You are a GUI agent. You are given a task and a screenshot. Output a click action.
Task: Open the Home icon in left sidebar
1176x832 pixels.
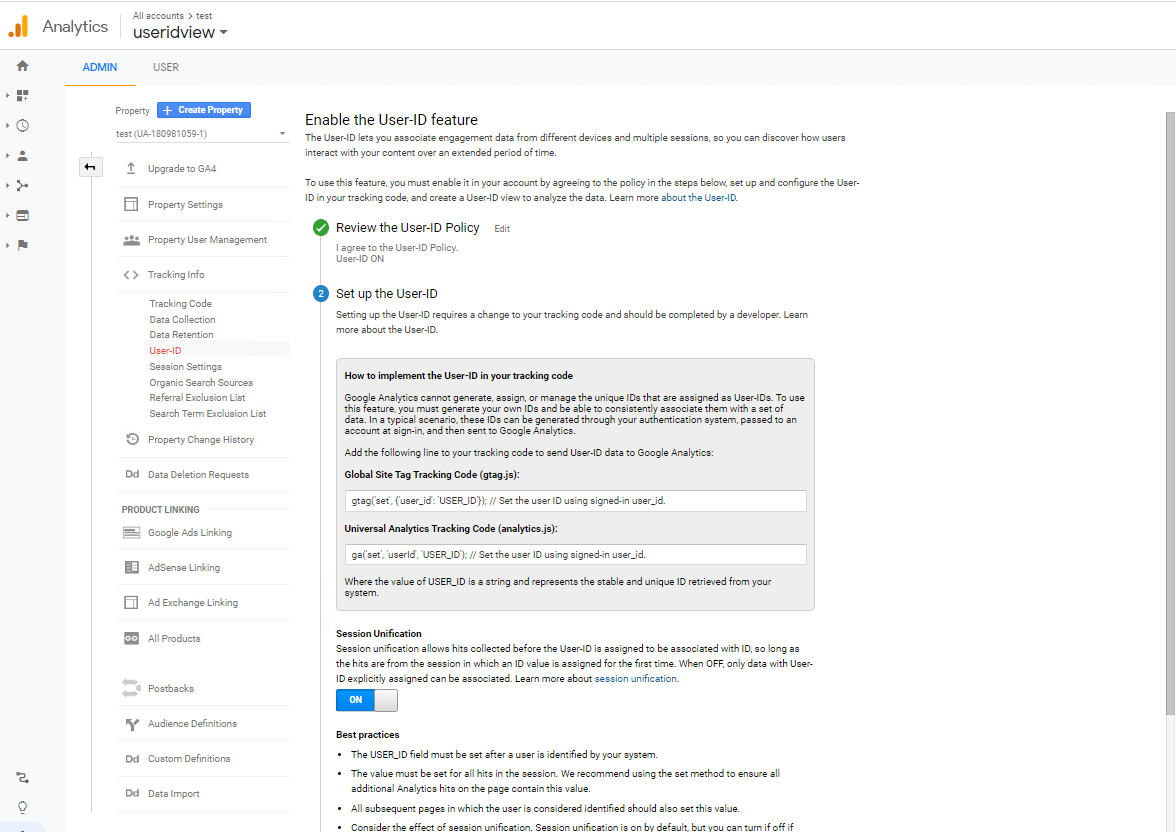click(x=22, y=66)
